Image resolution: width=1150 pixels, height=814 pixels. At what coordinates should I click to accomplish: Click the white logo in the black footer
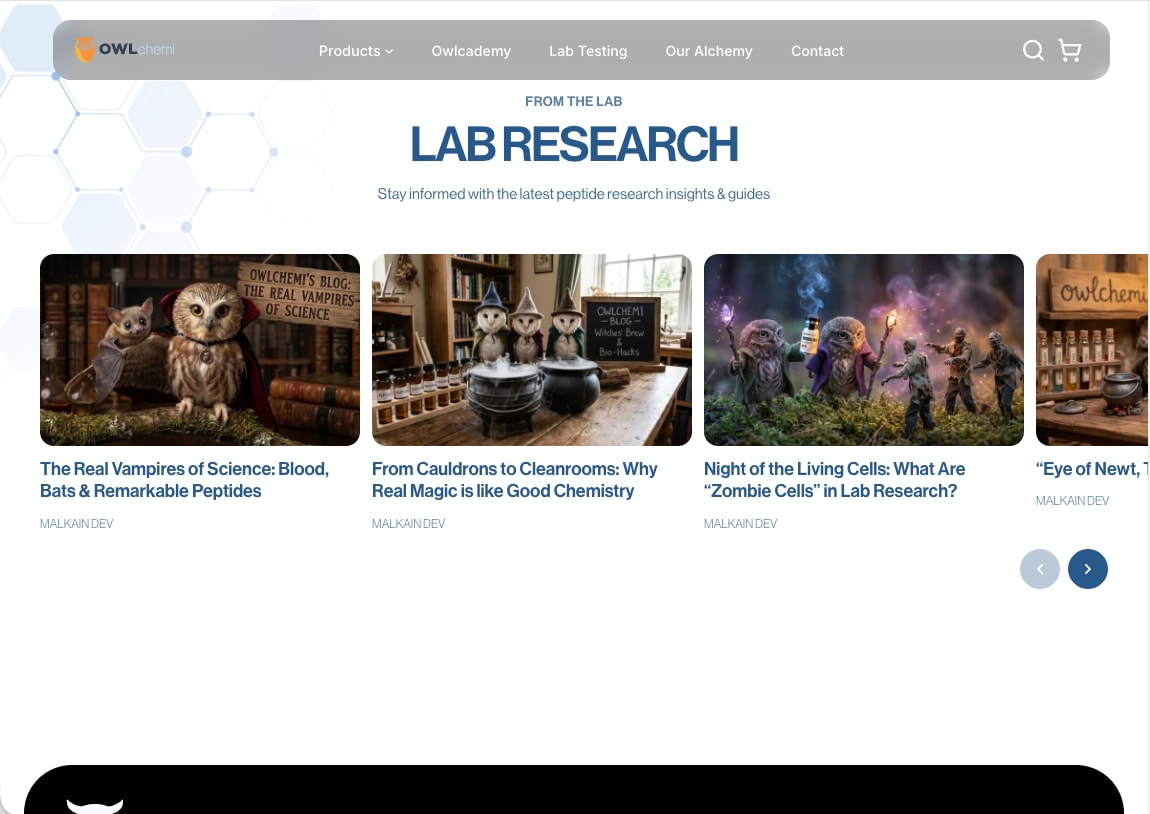pos(95,806)
